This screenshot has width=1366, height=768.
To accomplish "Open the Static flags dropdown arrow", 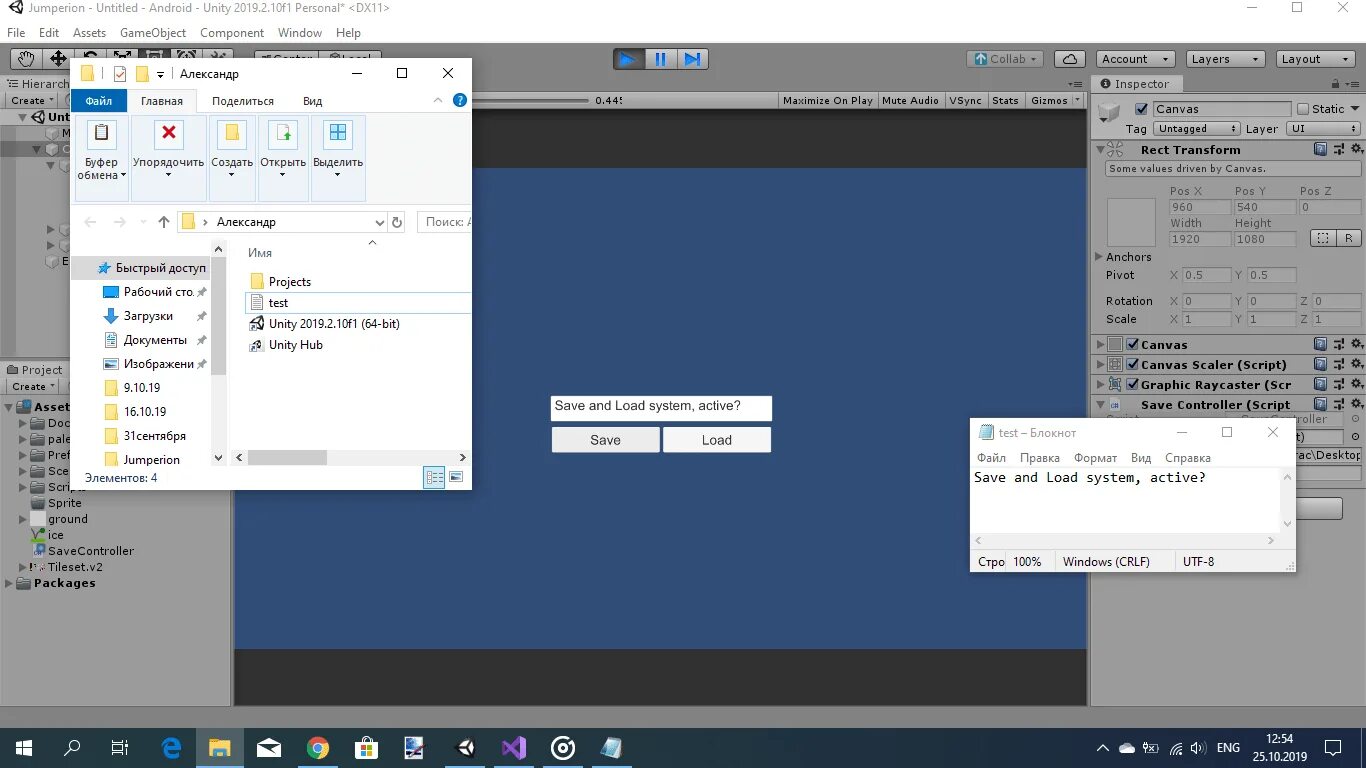I will coord(1355,109).
